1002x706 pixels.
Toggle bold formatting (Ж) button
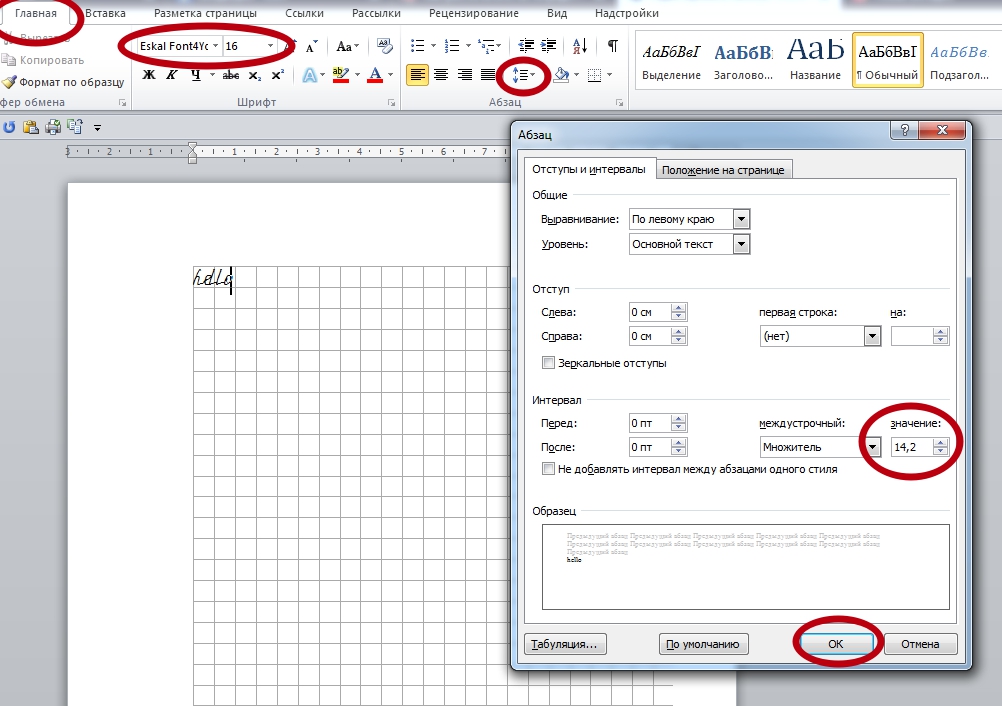[x=149, y=75]
